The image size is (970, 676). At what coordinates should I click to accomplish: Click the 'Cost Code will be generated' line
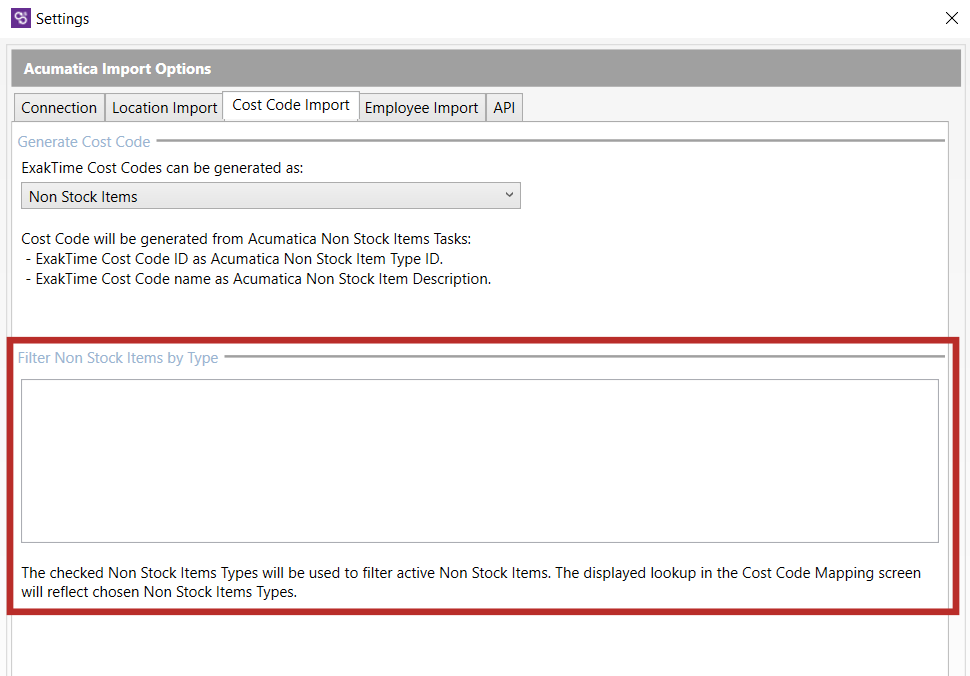point(246,239)
